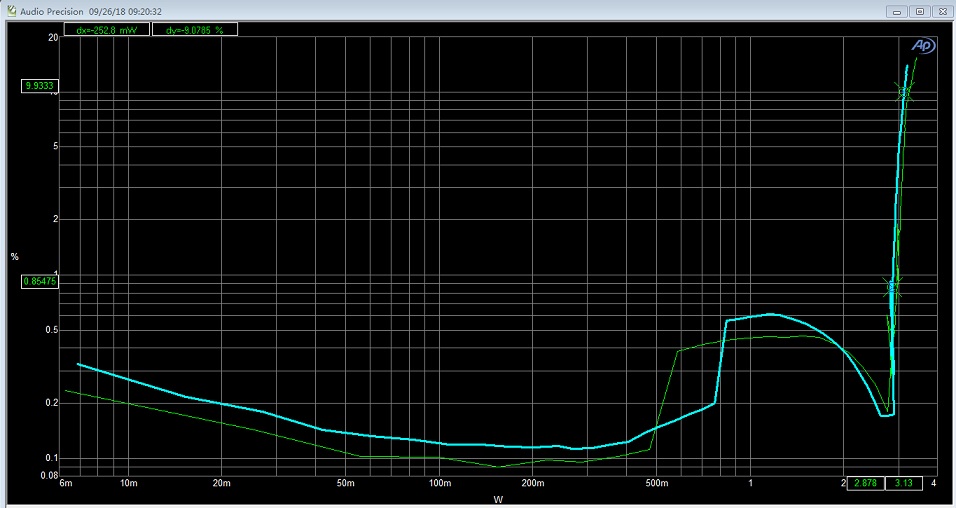Click the X-axis left value 6m
The image size is (956, 508).
[66, 484]
